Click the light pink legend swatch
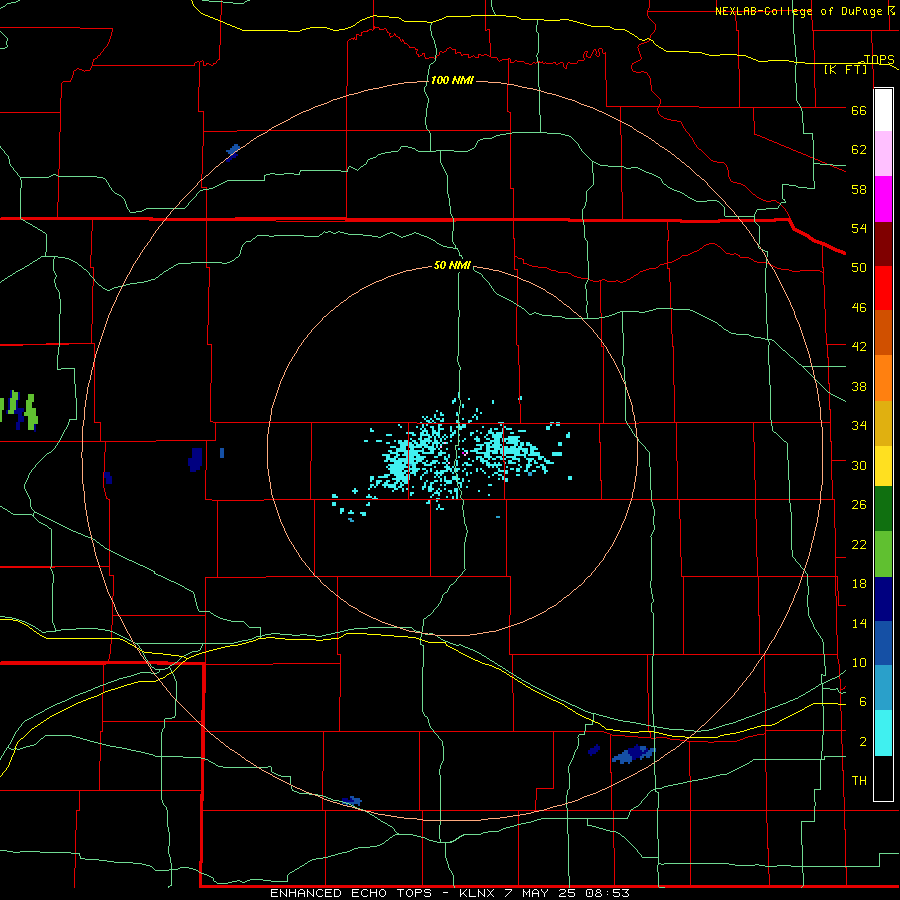The width and height of the screenshot is (900, 900). point(883,154)
